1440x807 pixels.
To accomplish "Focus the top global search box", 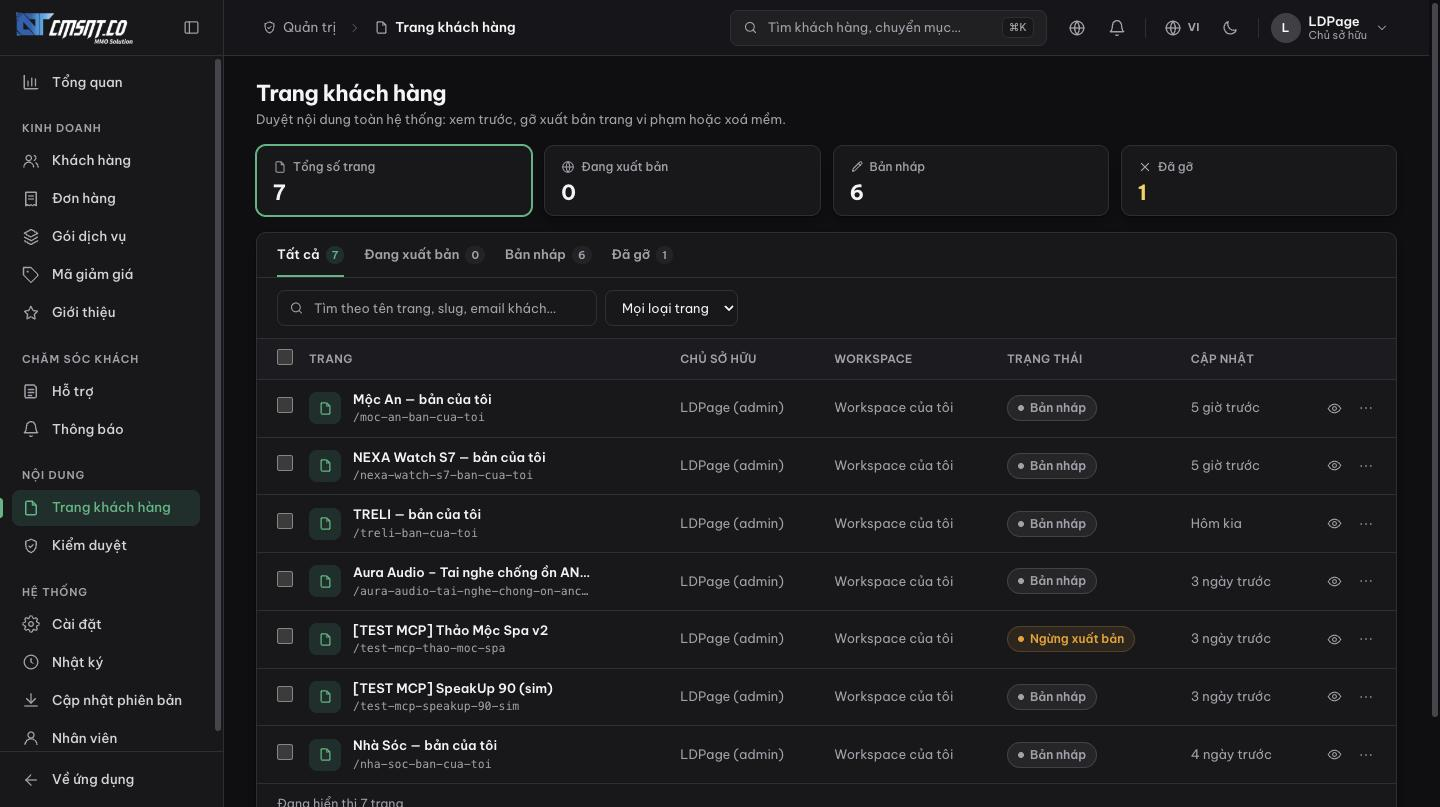I will coord(888,28).
